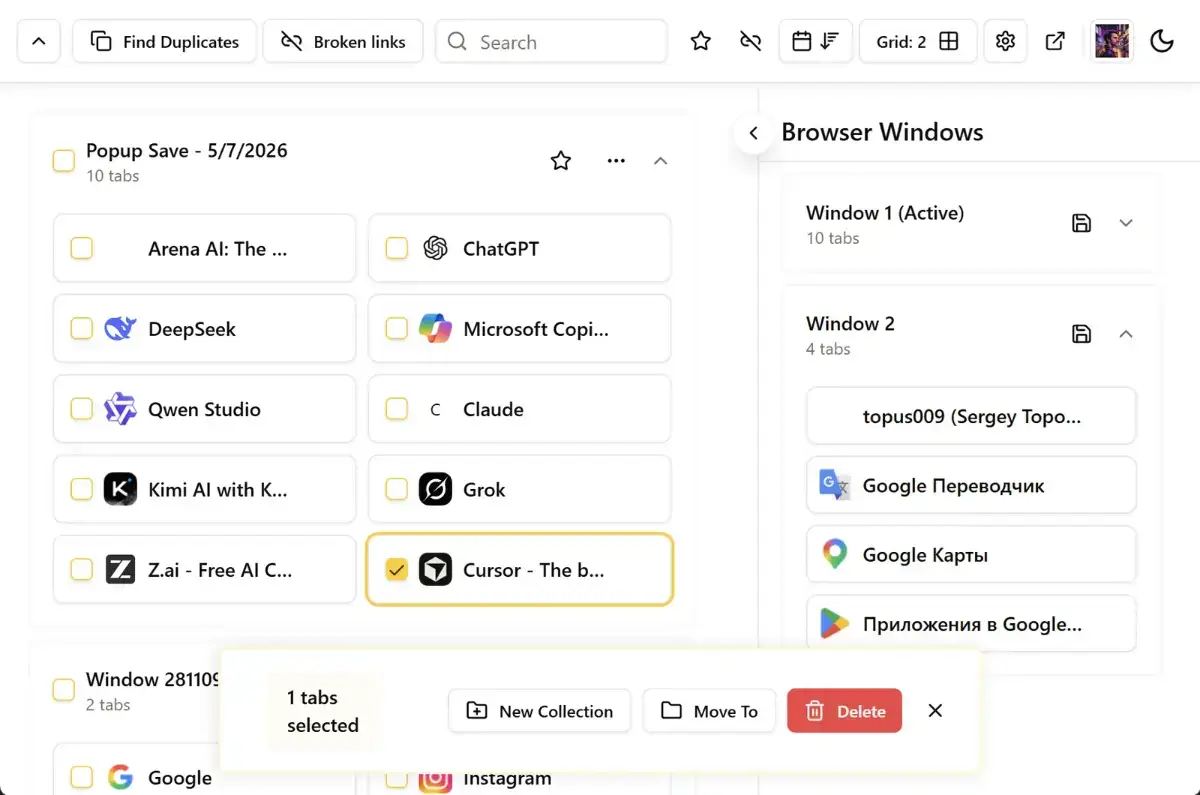The image size is (1200, 795).
Task: Click the DeepSeek whale icon
Action: pos(120,328)
